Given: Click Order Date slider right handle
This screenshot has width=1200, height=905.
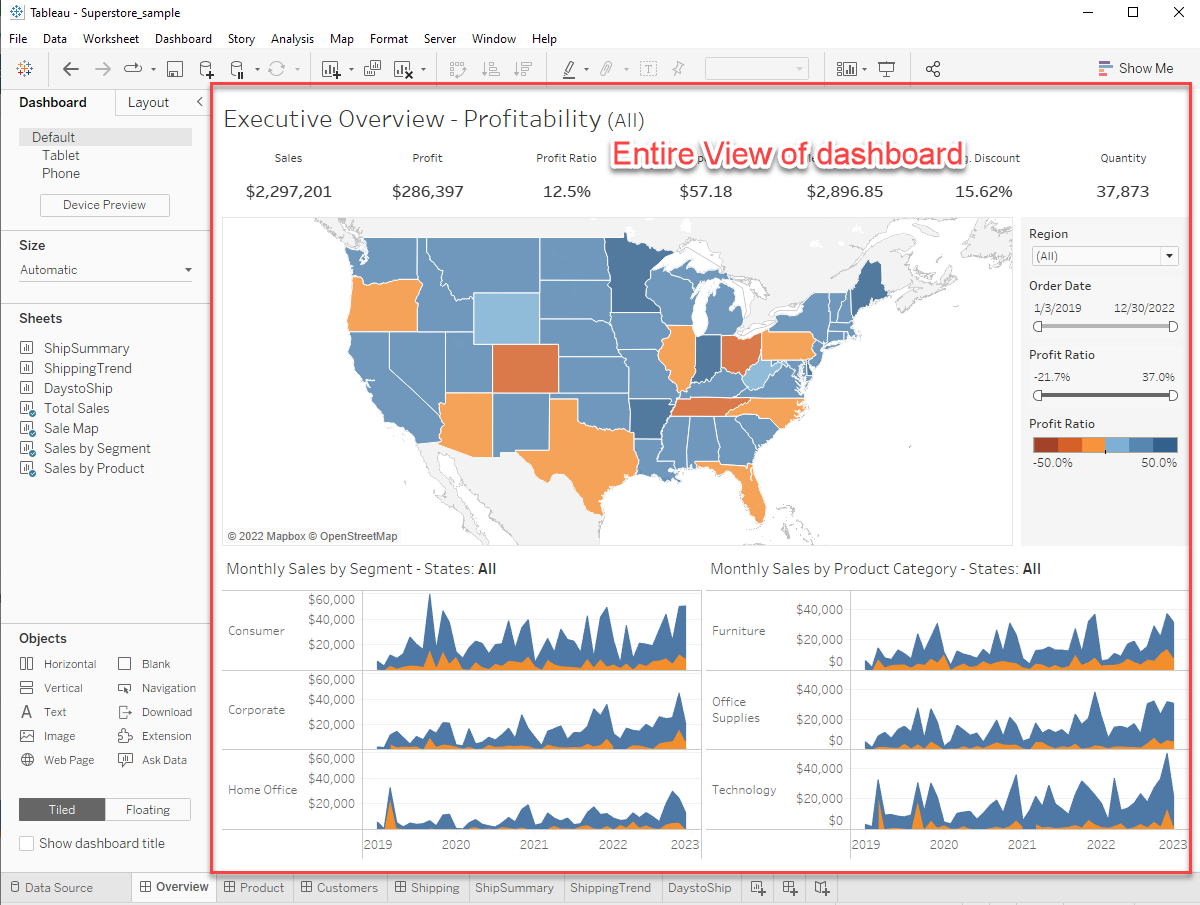Looking at the screenshot, I should pos(1173,326).
